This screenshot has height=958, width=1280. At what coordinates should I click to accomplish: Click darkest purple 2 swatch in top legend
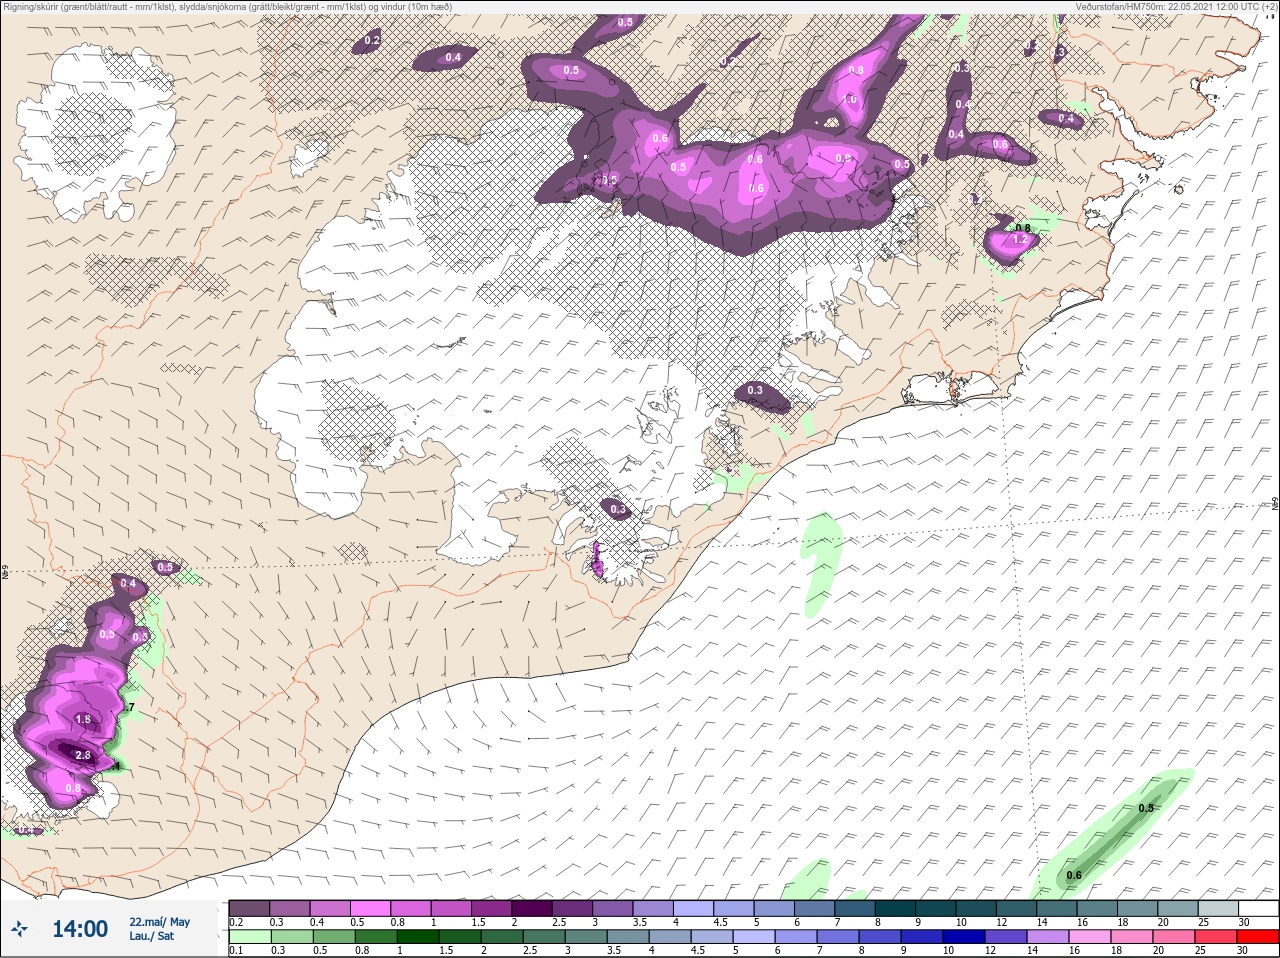coord(532,908)
